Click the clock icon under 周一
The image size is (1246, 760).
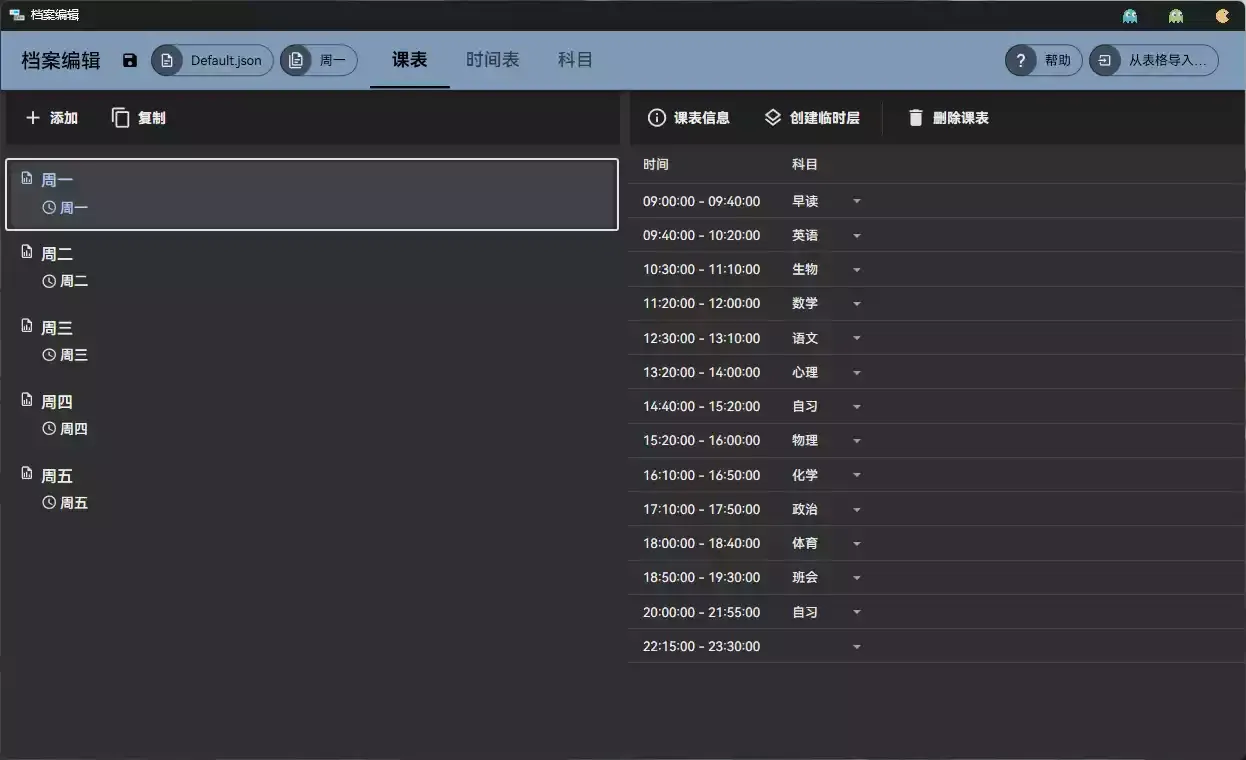pos(49,208)
